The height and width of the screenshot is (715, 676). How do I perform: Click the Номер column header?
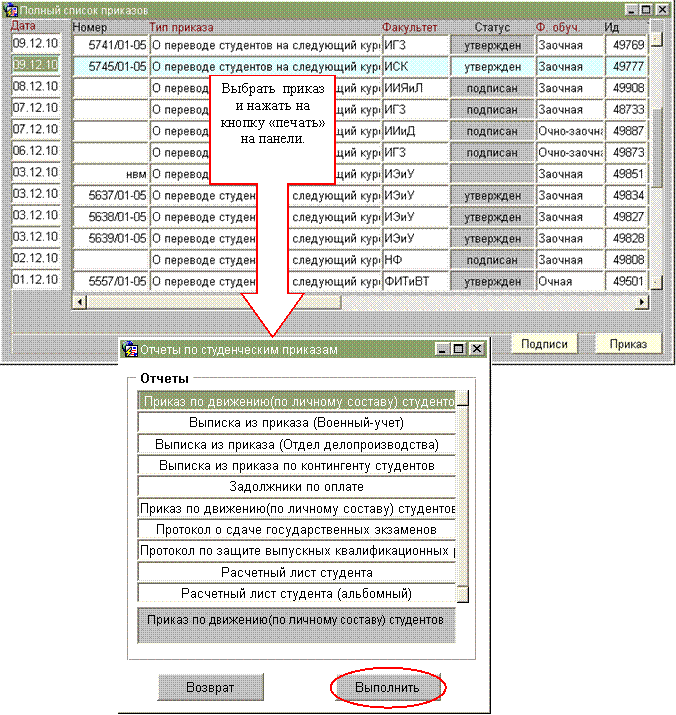90,27
